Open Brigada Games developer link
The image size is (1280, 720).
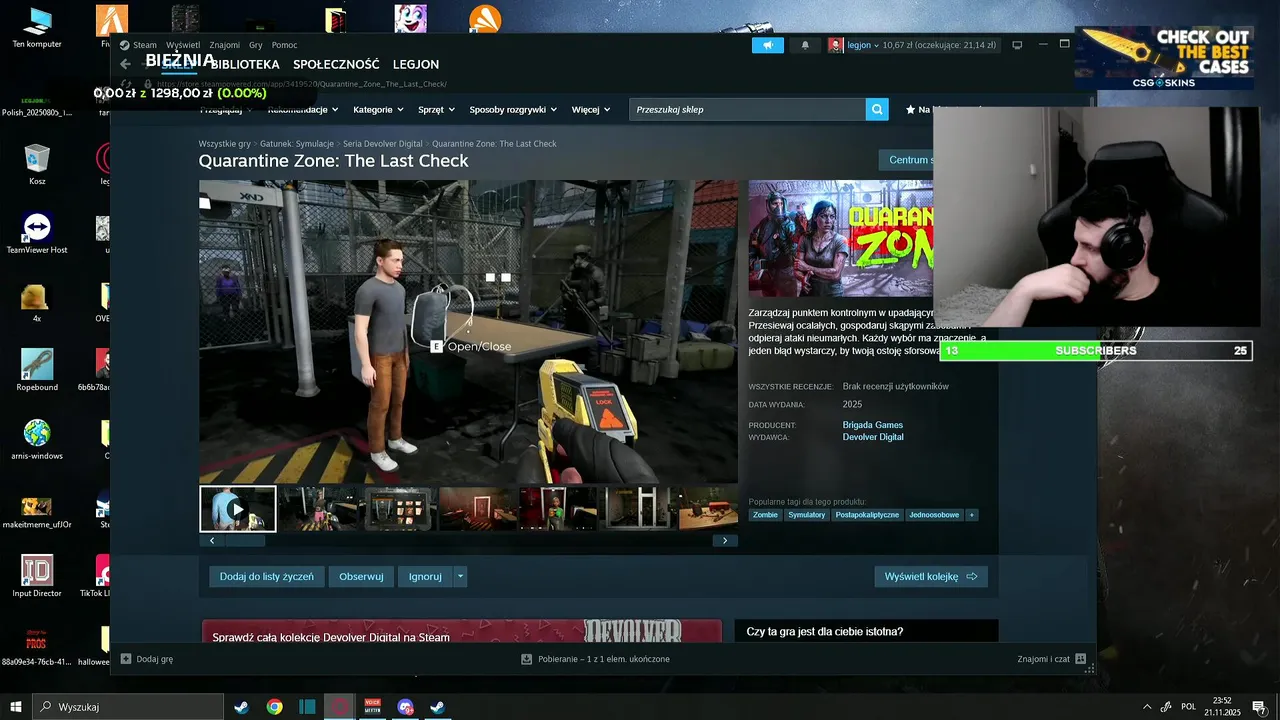coord(872,425)
